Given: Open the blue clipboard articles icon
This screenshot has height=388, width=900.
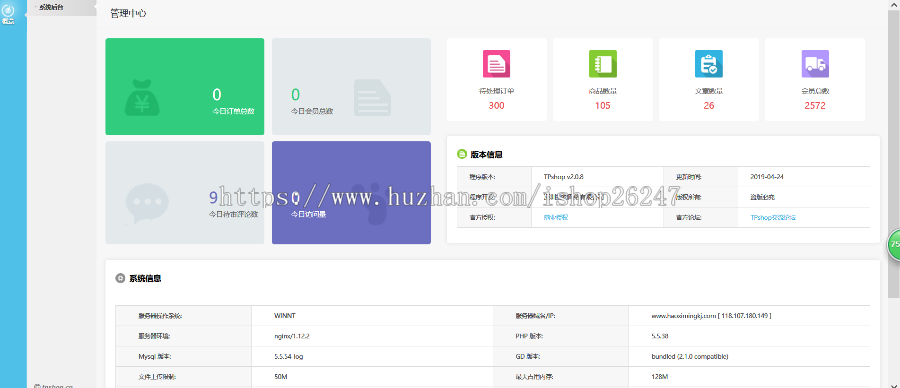Looking at the screenshot, I should coord(709,64).
